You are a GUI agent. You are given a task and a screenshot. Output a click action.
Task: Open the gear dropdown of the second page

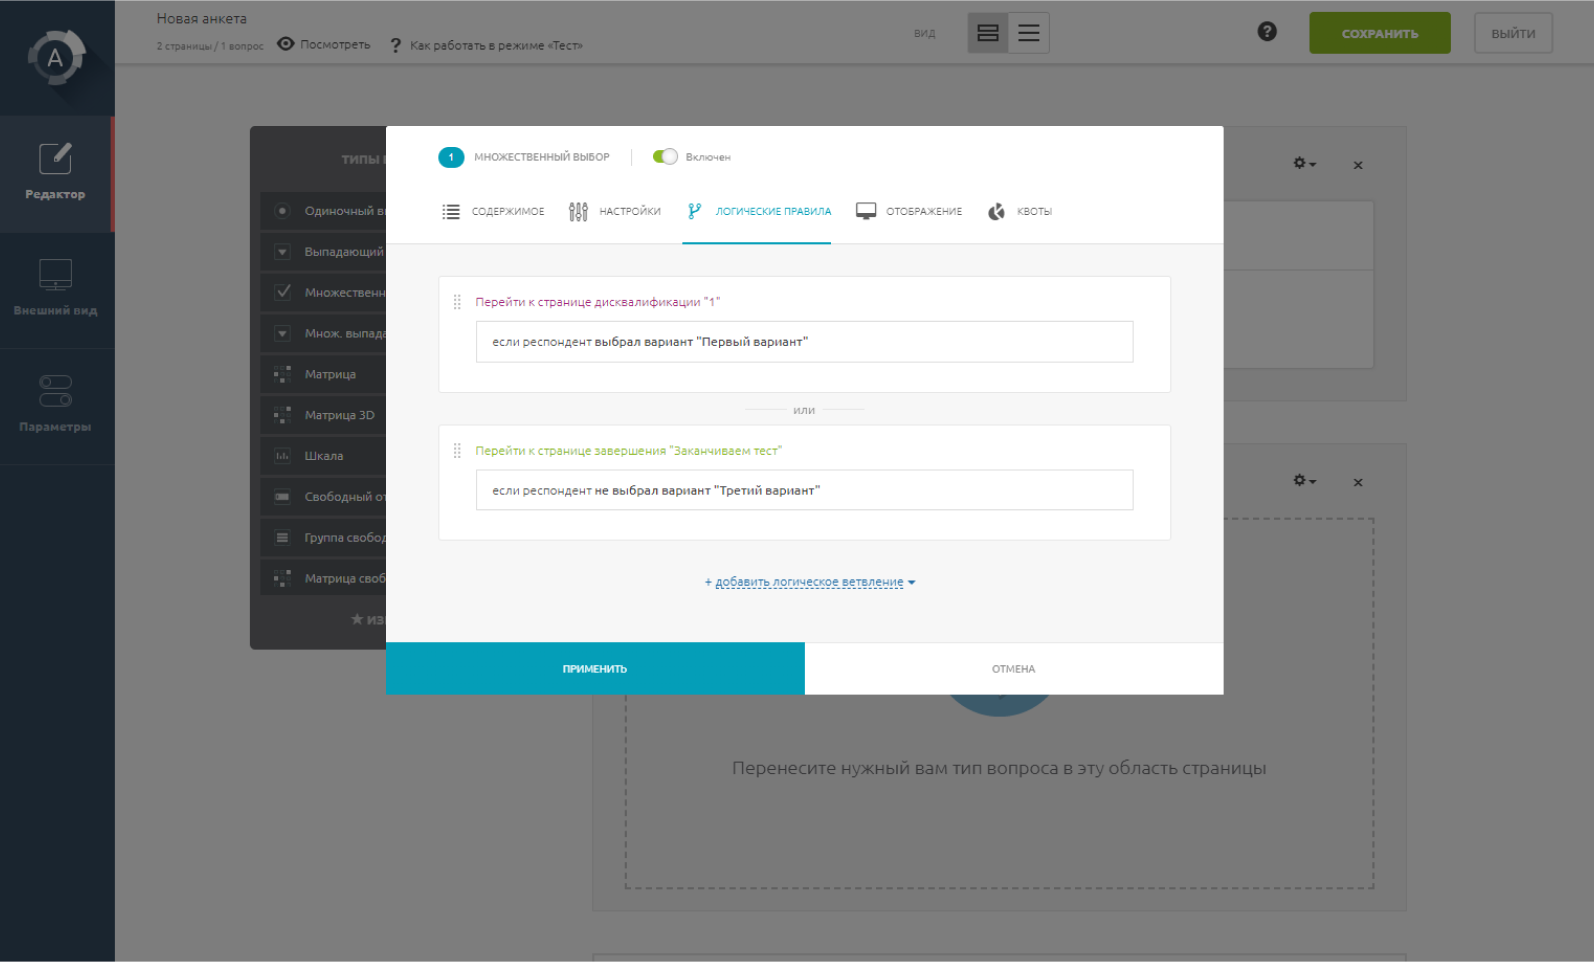pos(1303,481)
